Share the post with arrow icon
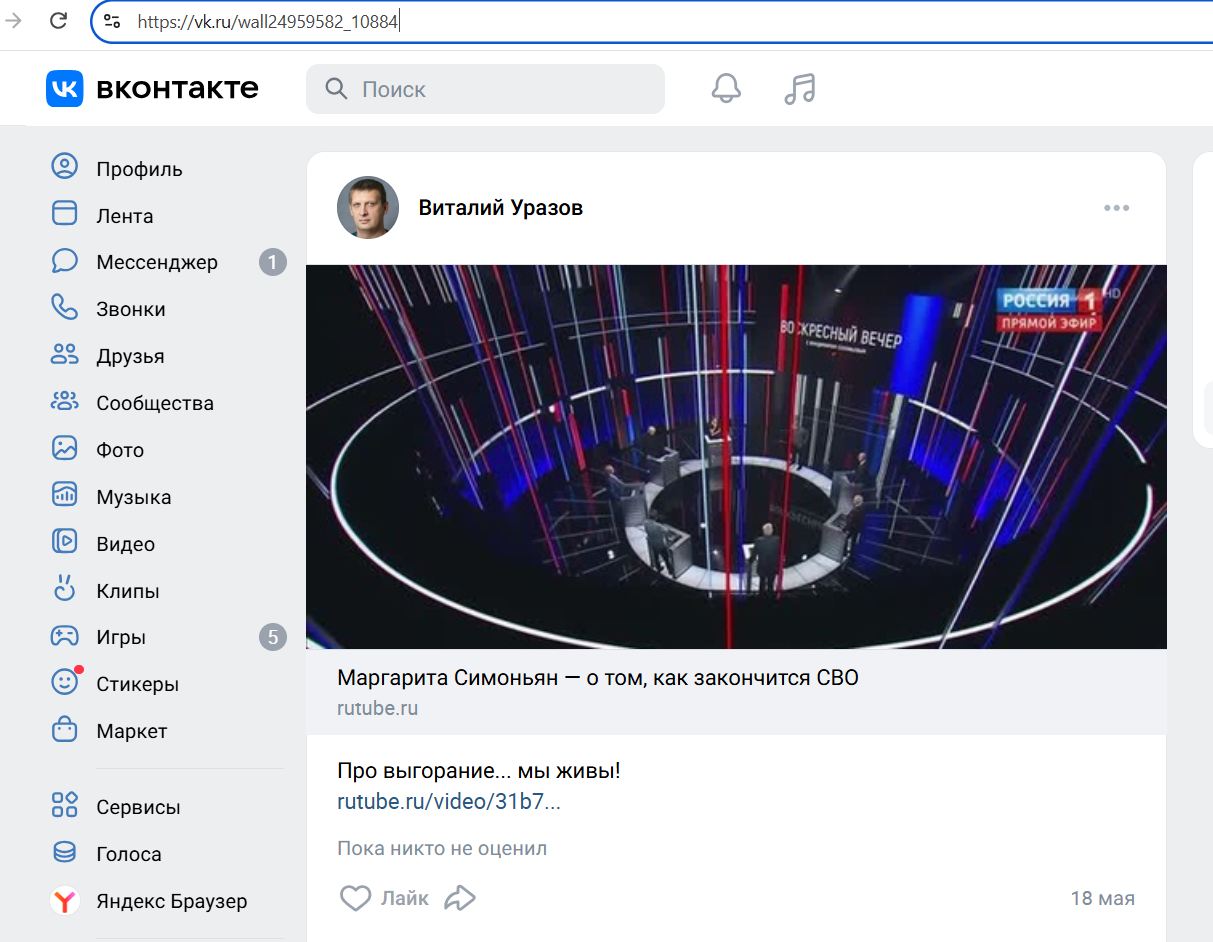Screen dimensions: 1213x942 coord(459,898)
